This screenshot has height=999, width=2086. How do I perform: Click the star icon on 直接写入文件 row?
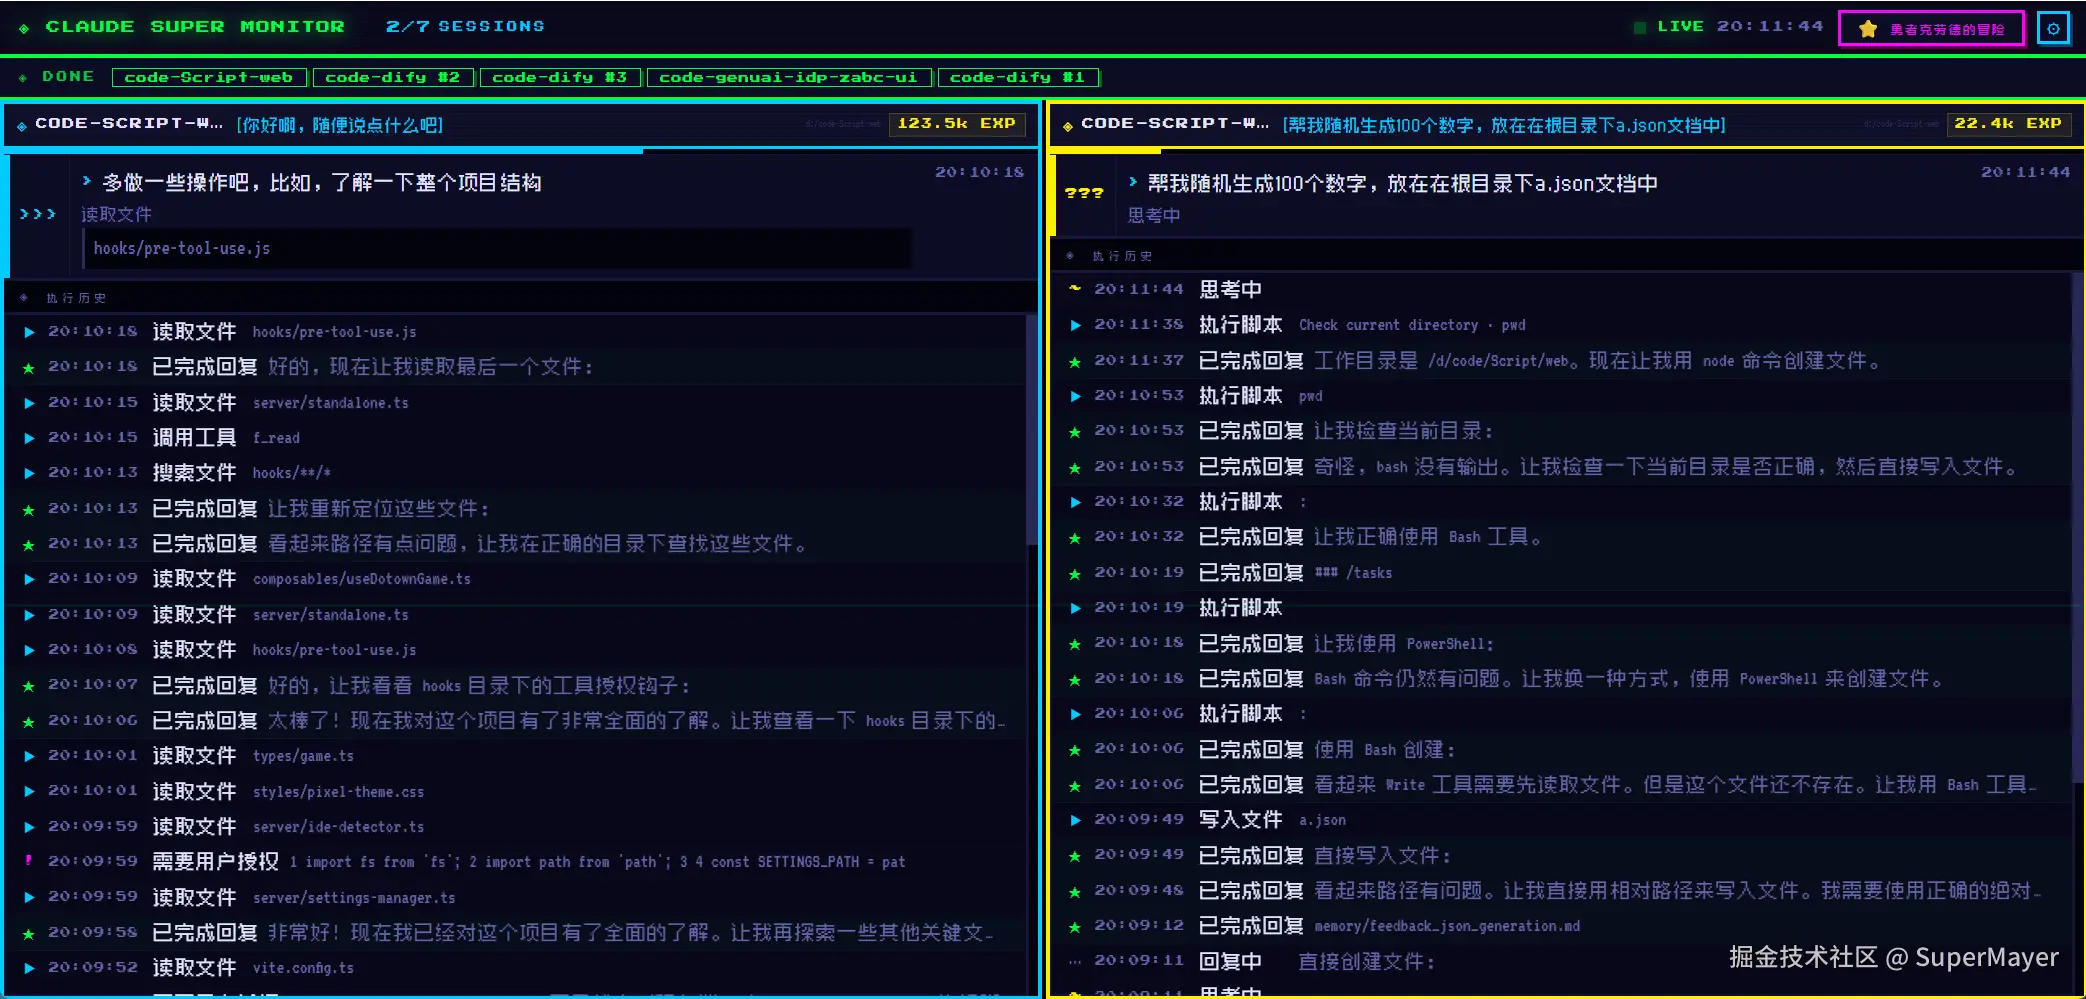(x=1075, y=856)
